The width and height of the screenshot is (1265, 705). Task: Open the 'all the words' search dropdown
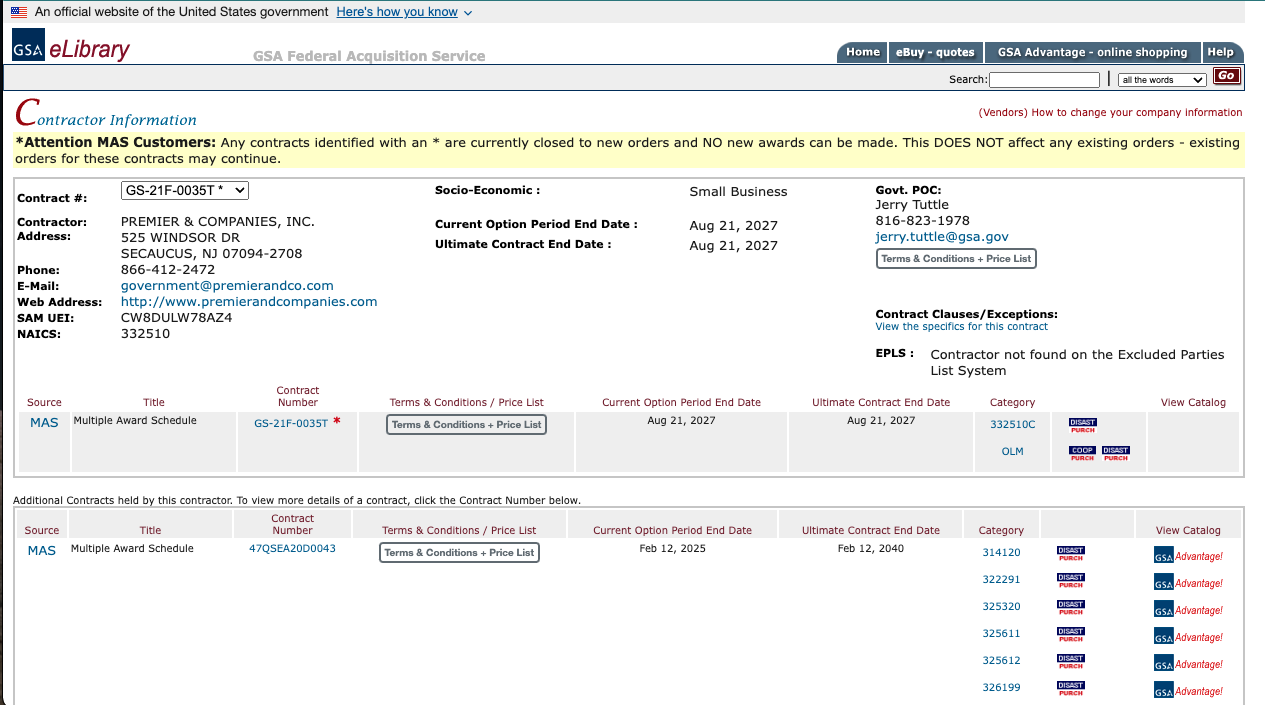[x=1163, y=80]
